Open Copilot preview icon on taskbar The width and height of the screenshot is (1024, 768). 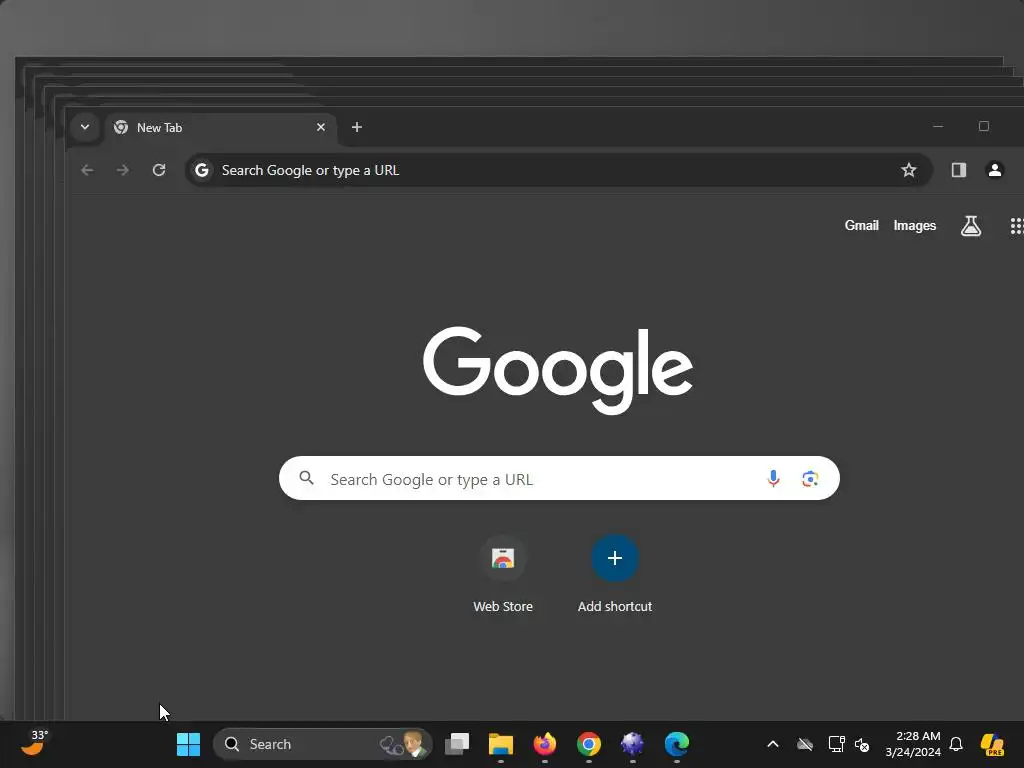[x=992, y=744]
